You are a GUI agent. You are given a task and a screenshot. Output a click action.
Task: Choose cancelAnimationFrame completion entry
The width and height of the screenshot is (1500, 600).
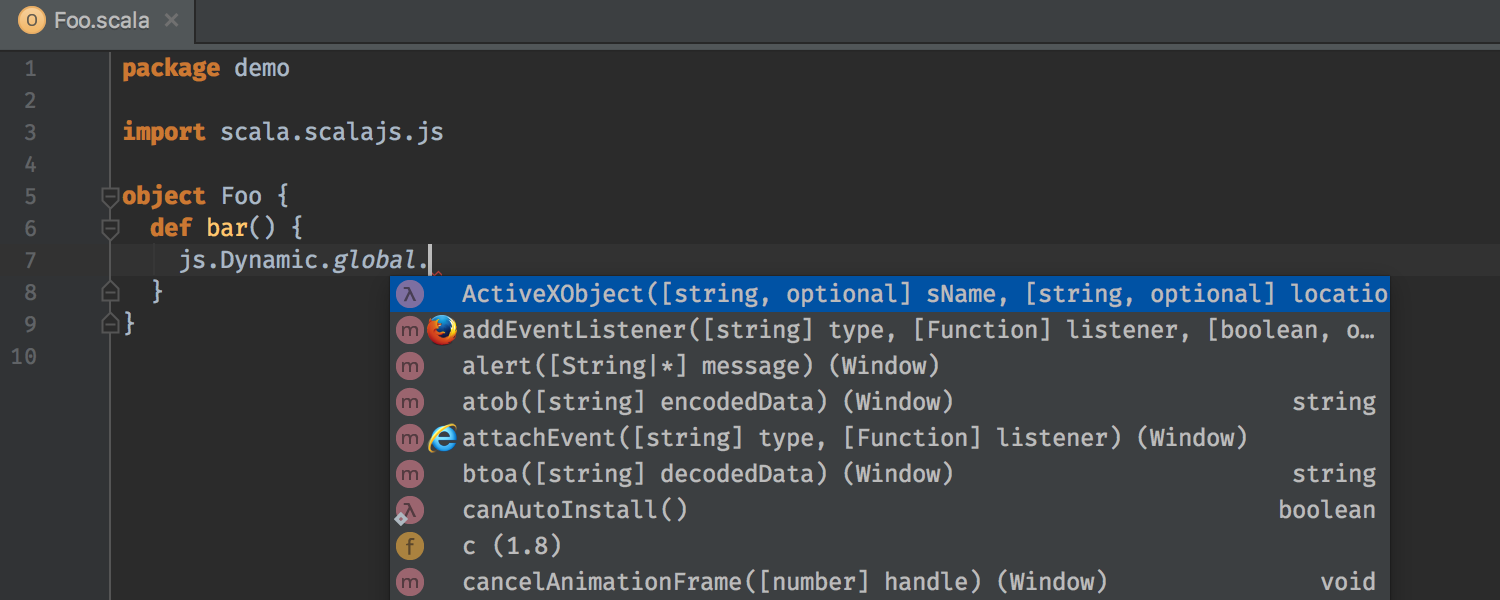(x=889, y=582)
